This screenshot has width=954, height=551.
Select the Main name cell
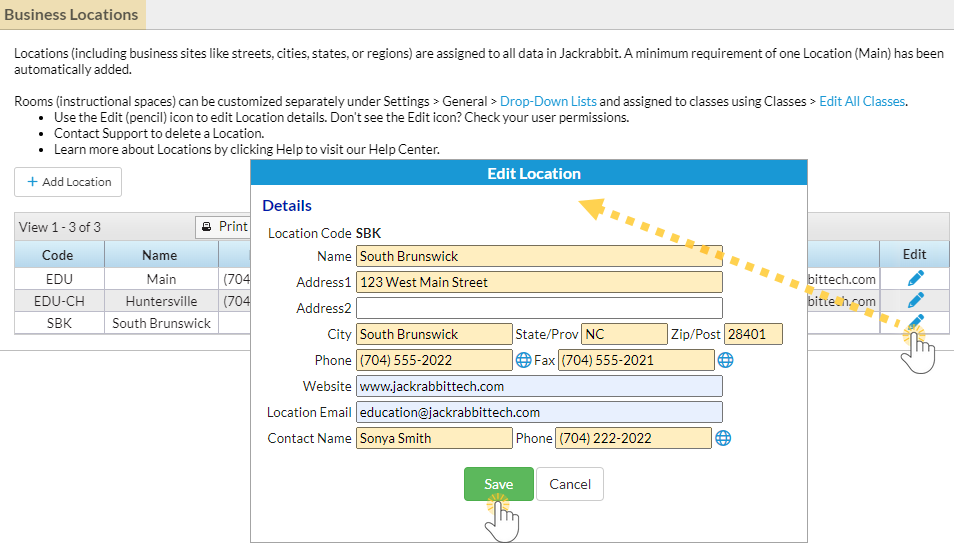pos(161,279)
